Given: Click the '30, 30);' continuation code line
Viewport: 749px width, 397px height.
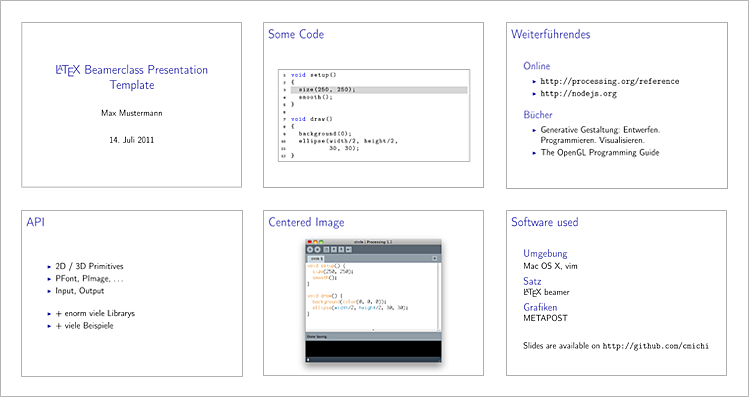Looking at the screenshot, I should pyautogui.click(x=344, y=148).
